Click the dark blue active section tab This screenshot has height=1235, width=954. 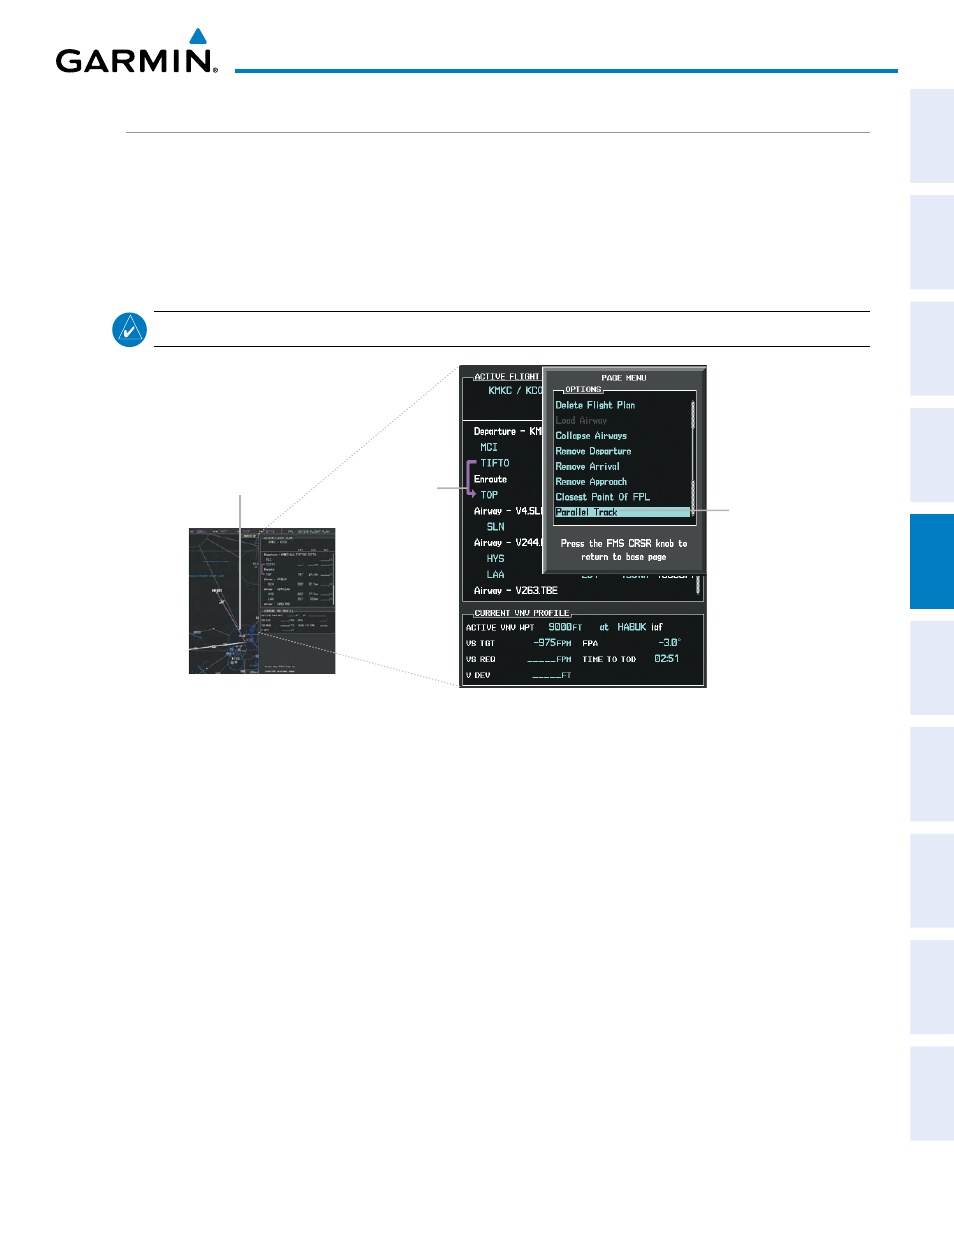coord(932,561)
